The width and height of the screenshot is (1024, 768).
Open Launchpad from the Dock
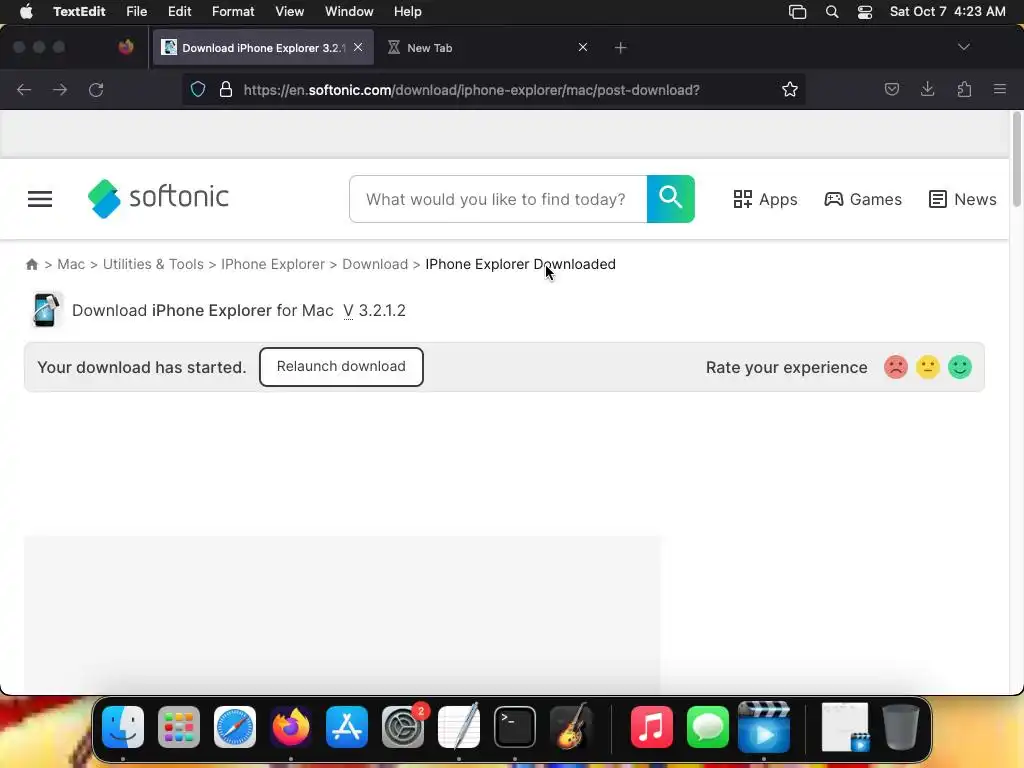pyautogui.click(x=179, y=727)
